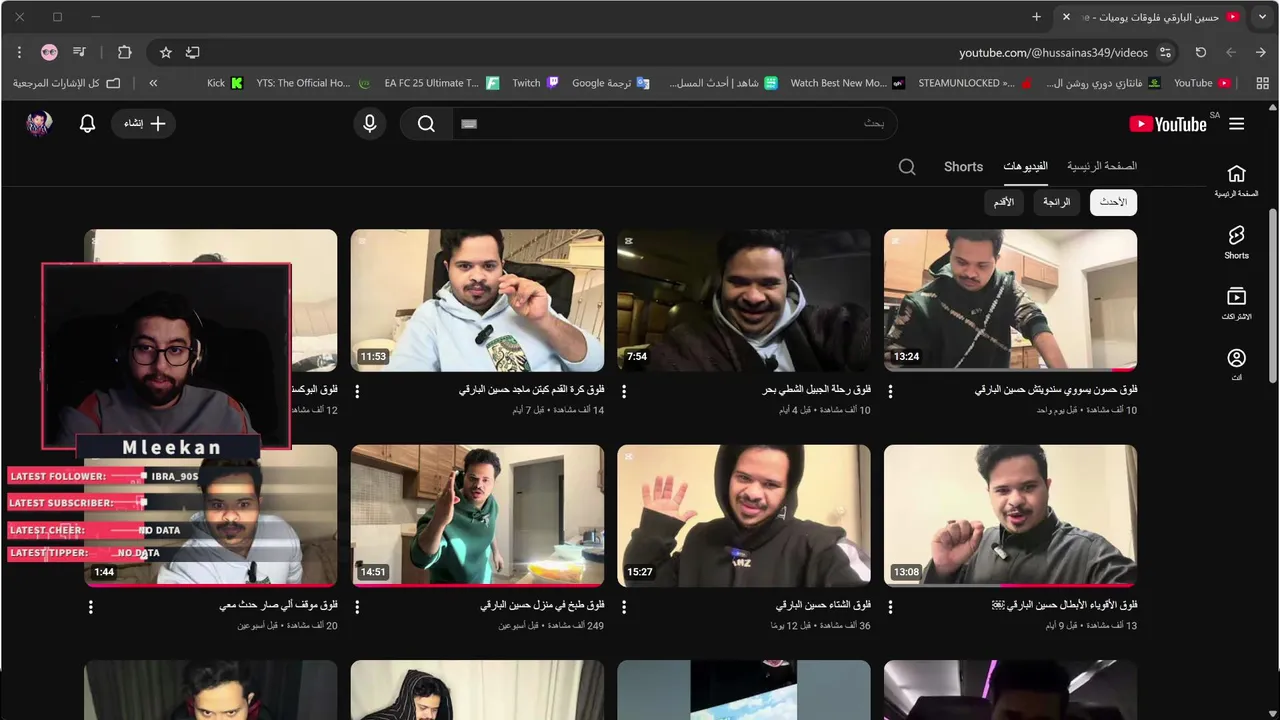Image resolution: width=1280 pixels, height=720 pixels.
Task: Open YouTube account avatar menu
Action: click(x=39, y=123)
